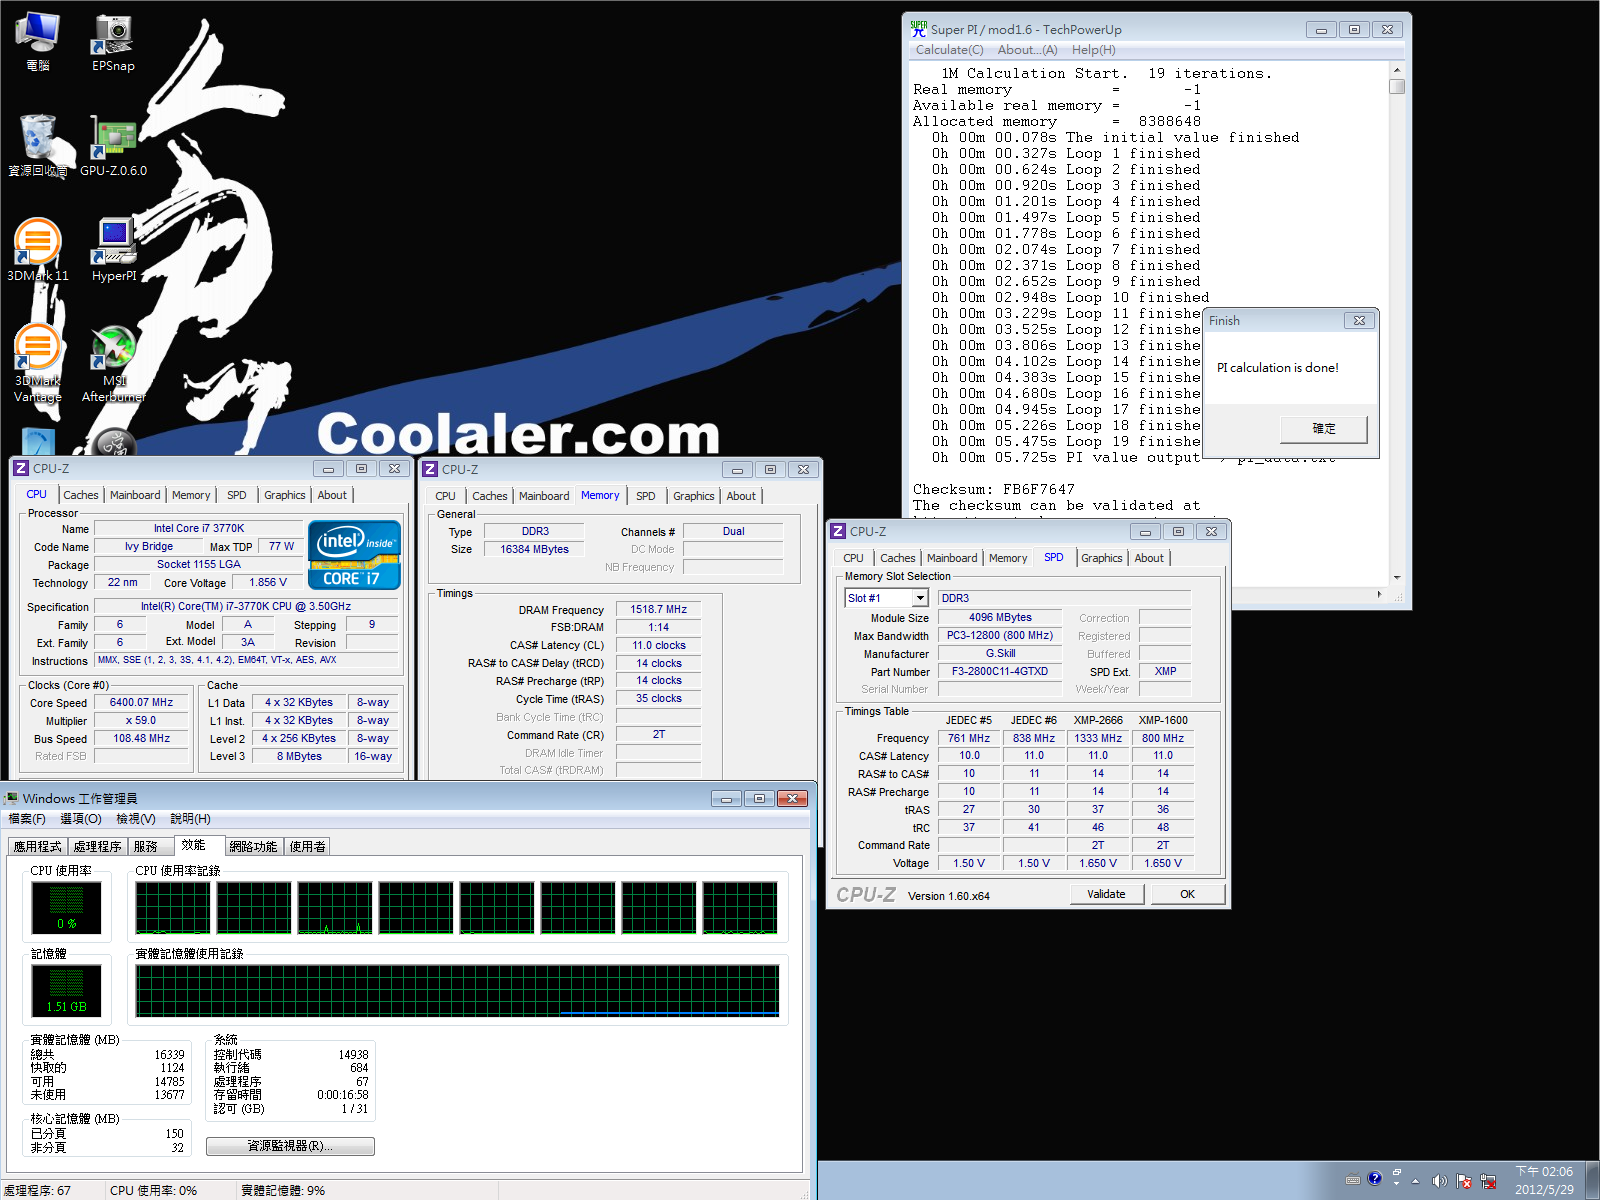Click the Core Speed value 6400.07 MHz
This screenshot has width=1600, height=1200.
coord(141,703)
